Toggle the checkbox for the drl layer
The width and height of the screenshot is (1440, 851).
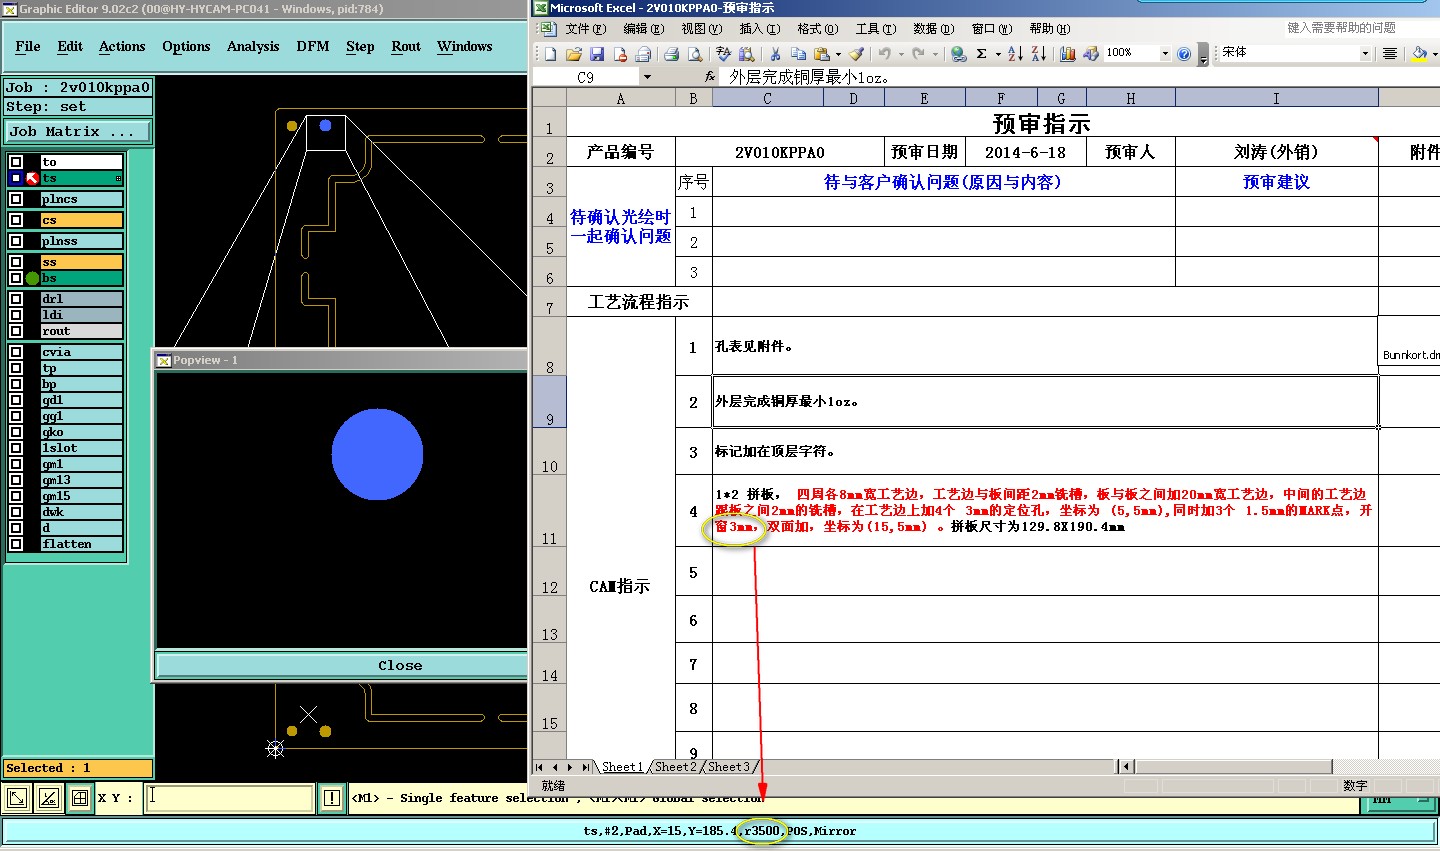coord(16,299)
